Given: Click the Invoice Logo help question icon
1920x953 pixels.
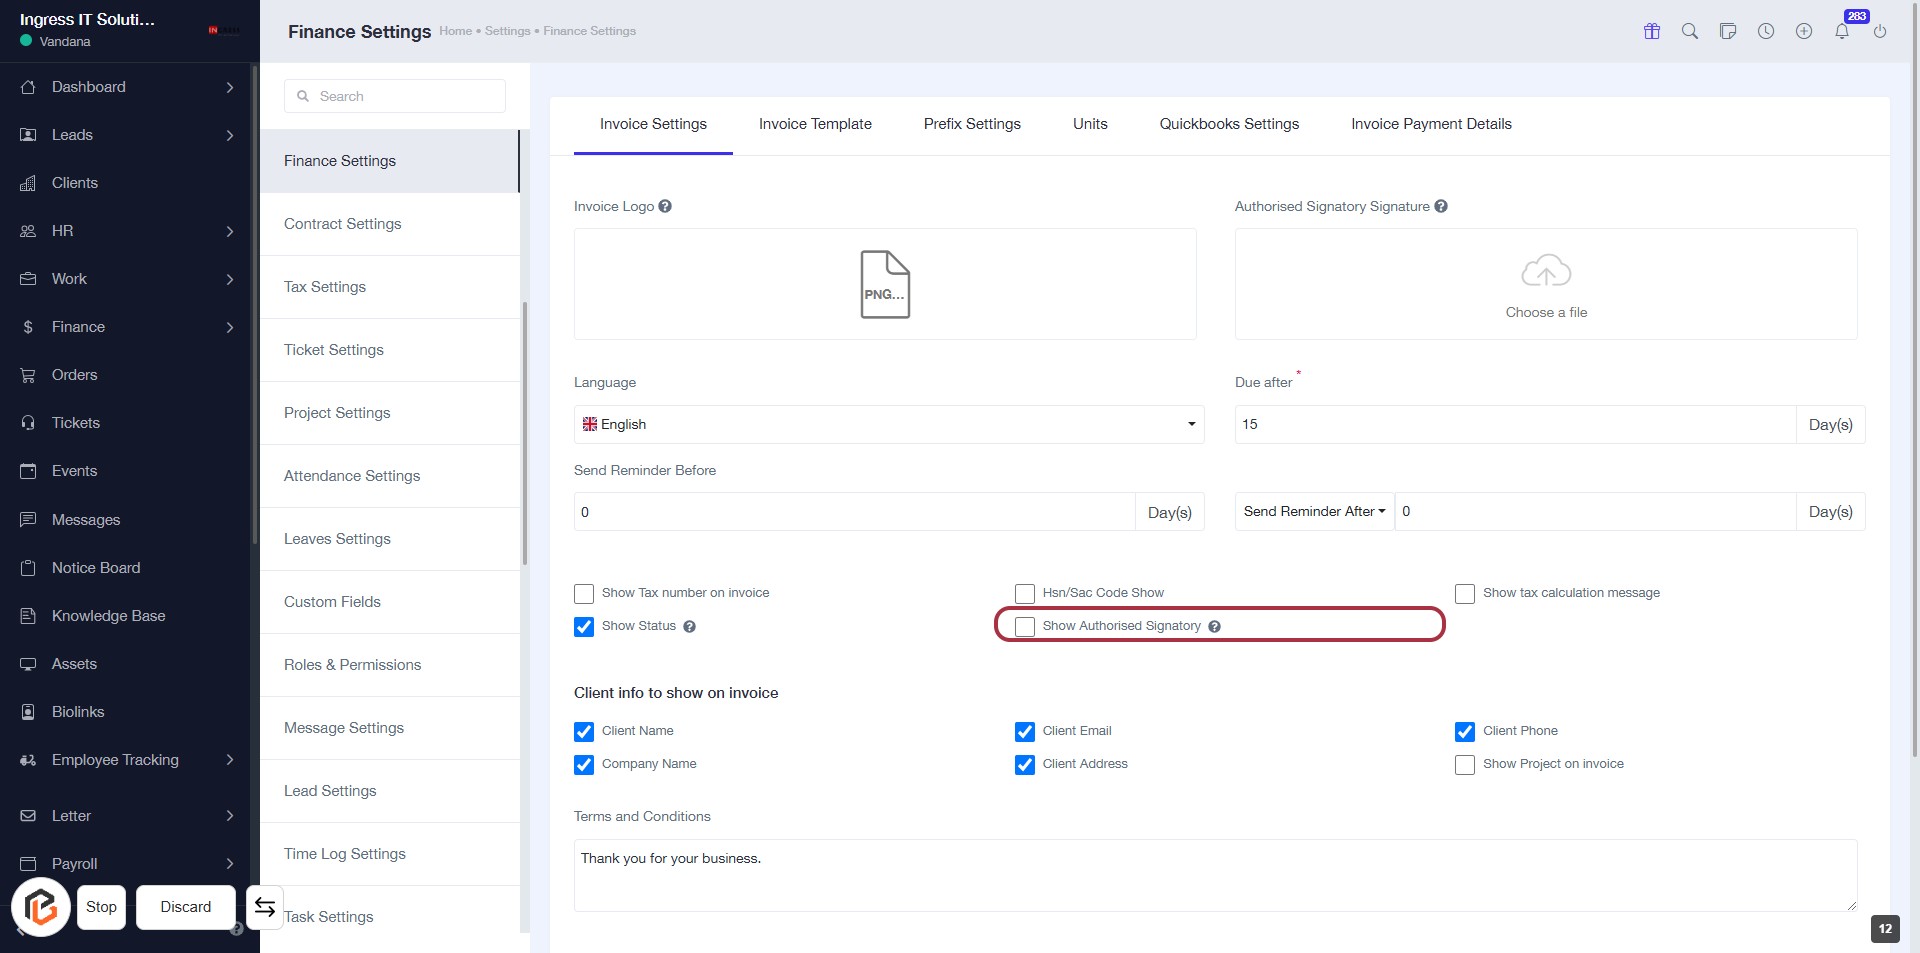Looking at the screenshot, I should pos(665,206).
